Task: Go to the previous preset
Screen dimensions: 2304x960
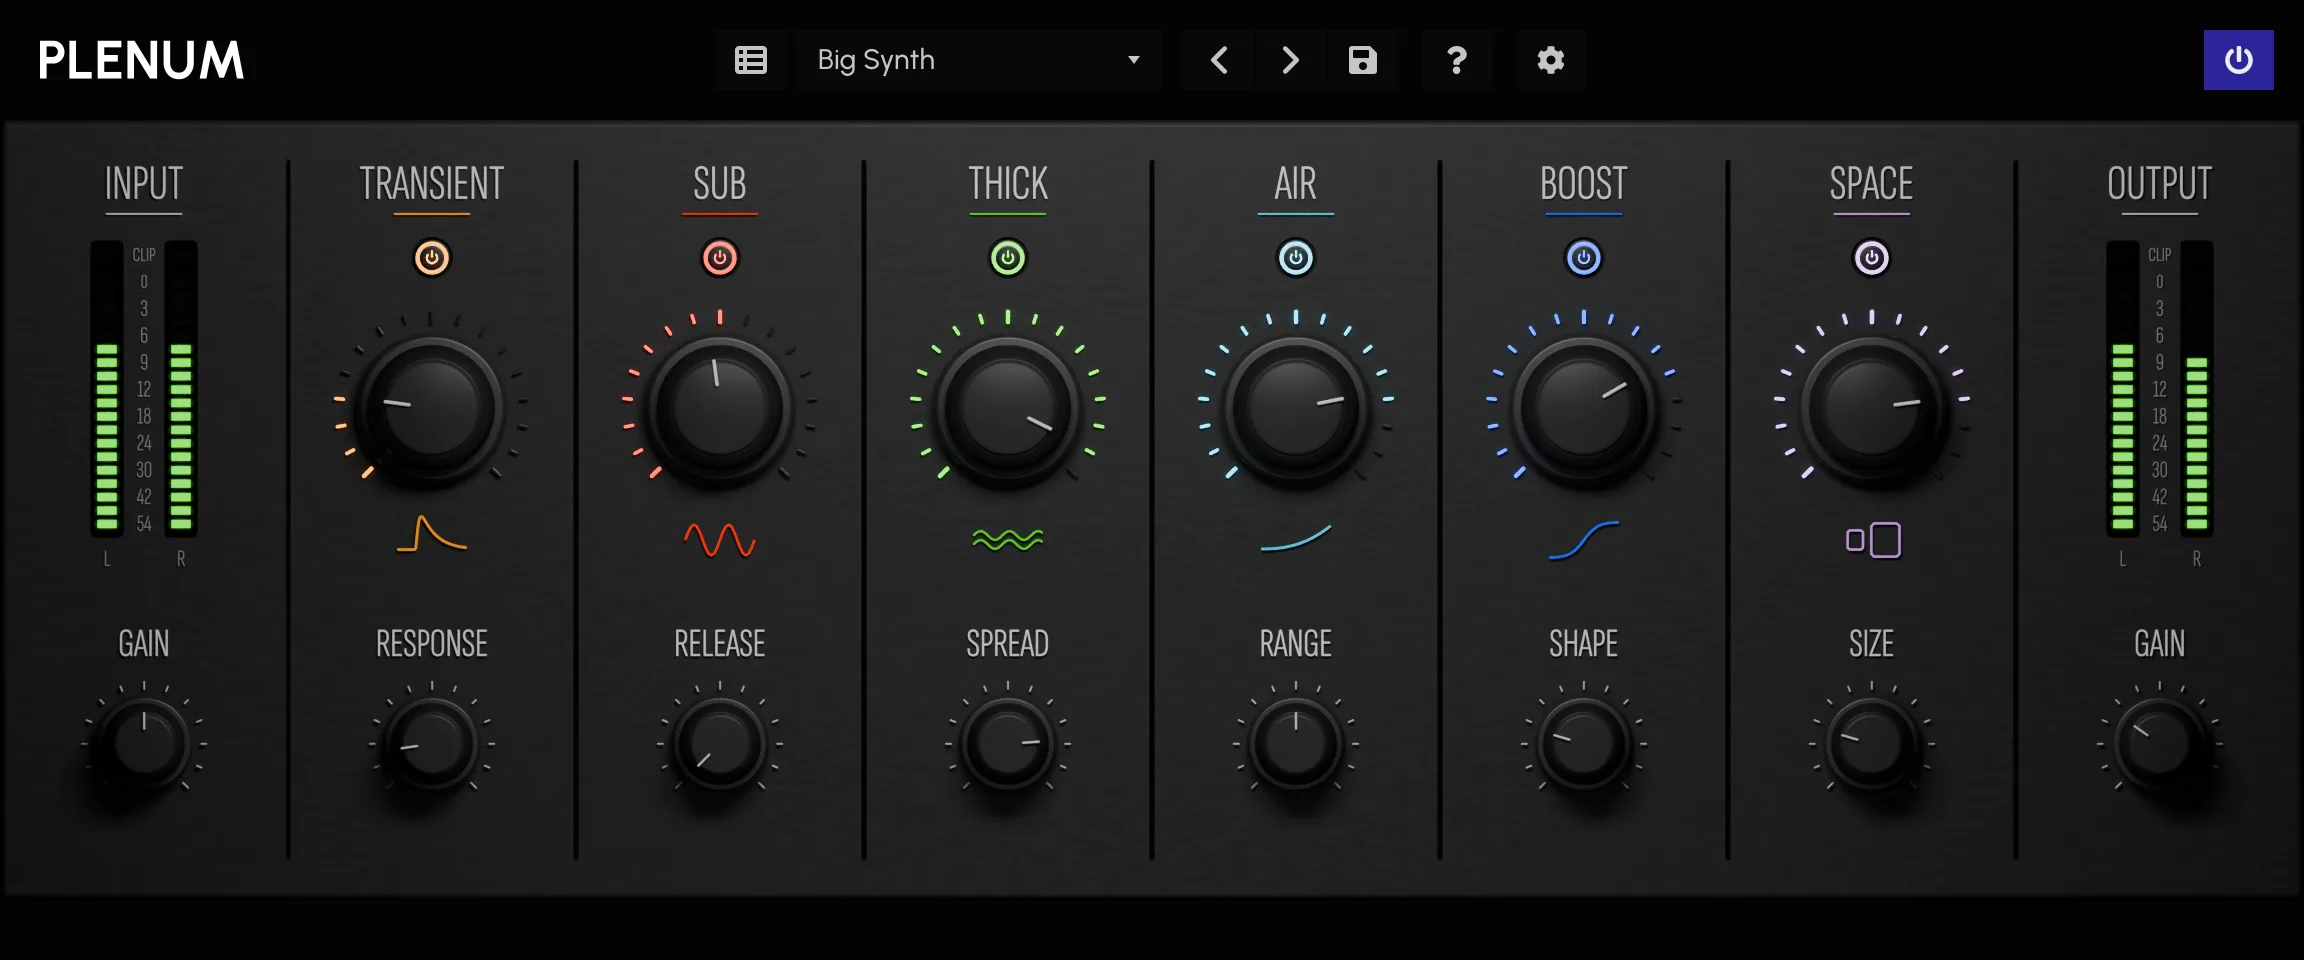Action: pyautogui.click(x=1219, y=60)
